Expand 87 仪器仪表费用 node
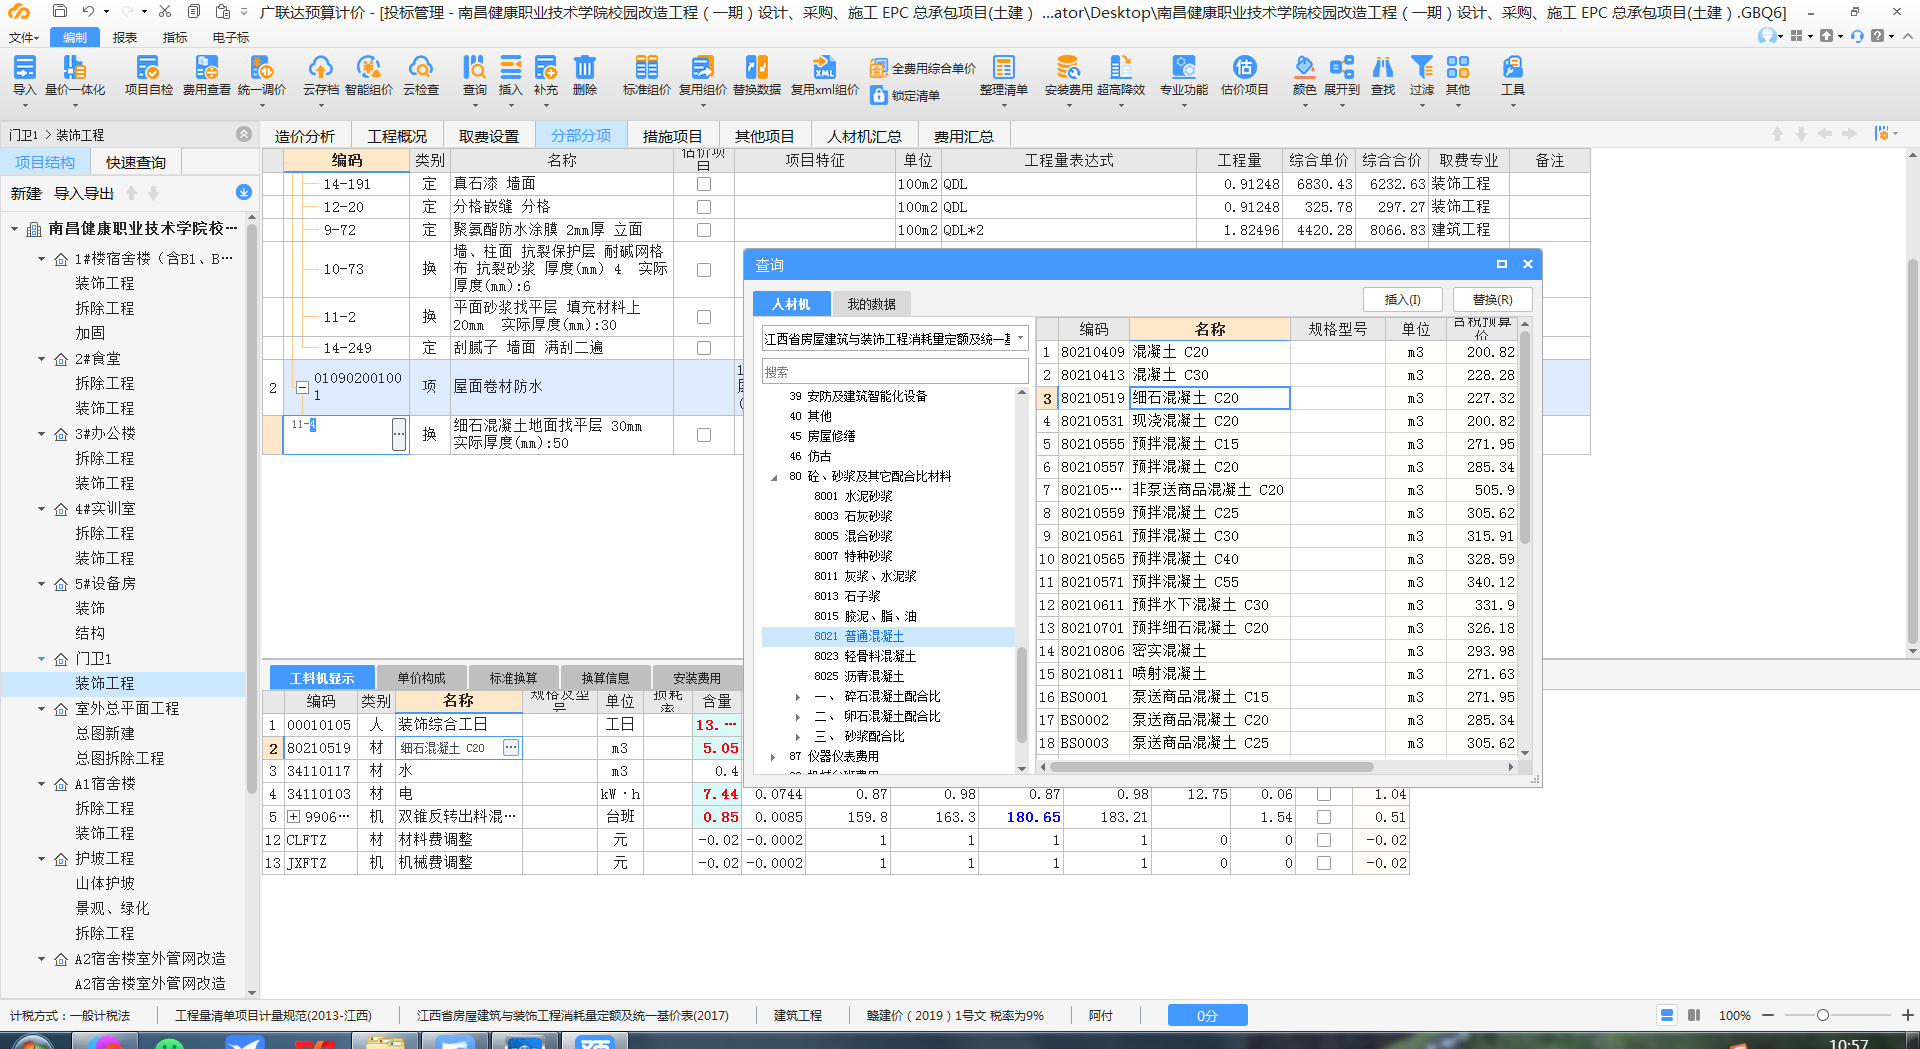 [773, 757]
